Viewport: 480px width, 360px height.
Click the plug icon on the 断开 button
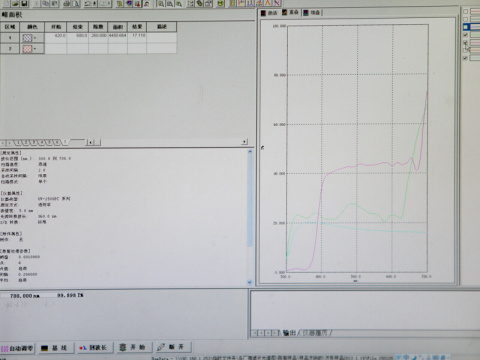[161, 347]
